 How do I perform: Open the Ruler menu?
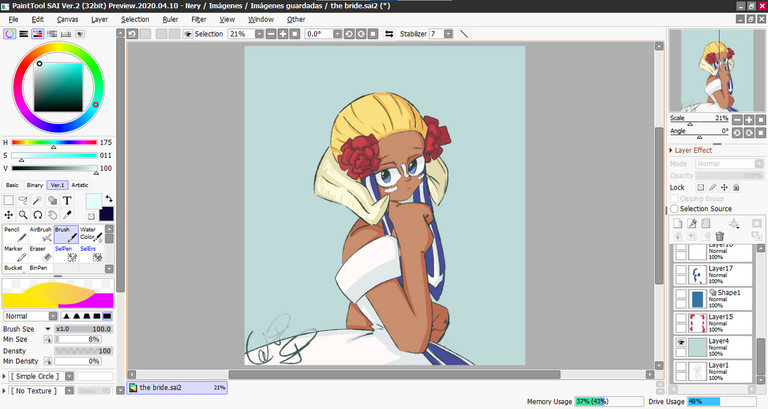click(x=170, y=19)
